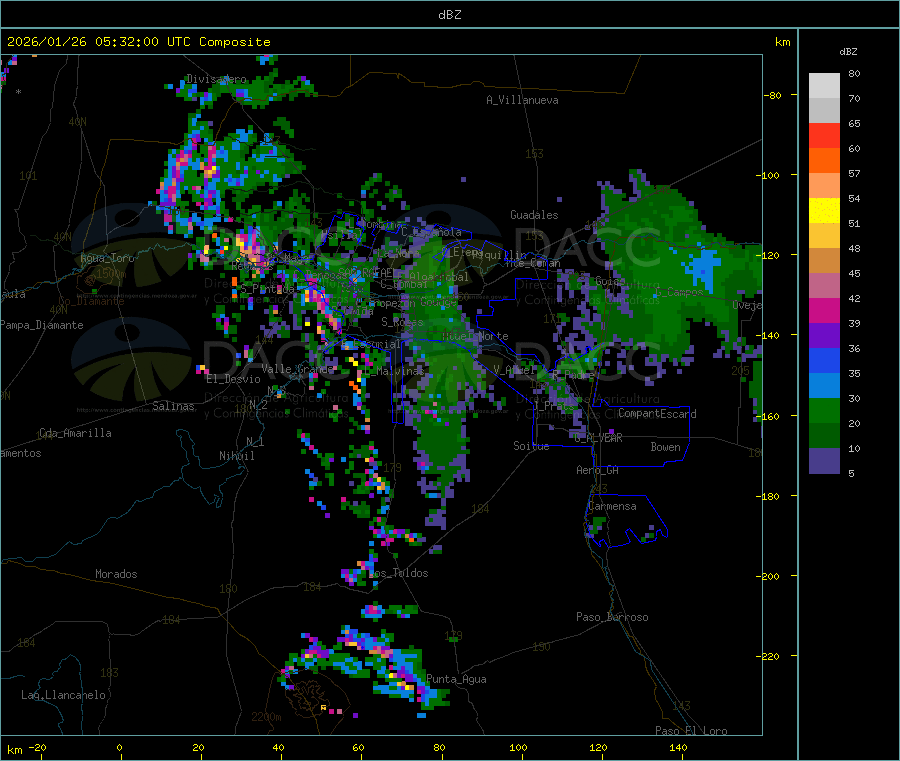The image size is (900, 761).
Task: Click the A_Villanueva map label
Action: 522,100
